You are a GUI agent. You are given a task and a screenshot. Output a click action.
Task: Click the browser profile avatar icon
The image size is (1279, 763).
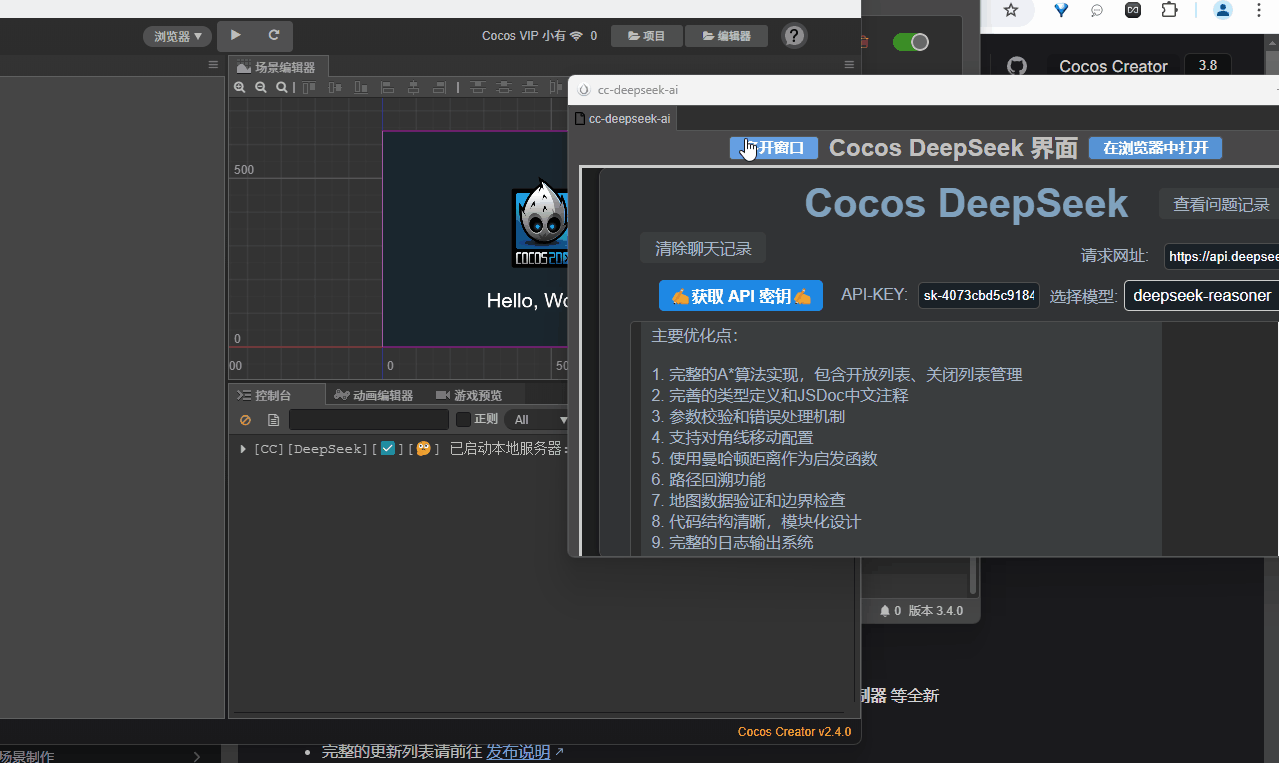(1222, 11)
